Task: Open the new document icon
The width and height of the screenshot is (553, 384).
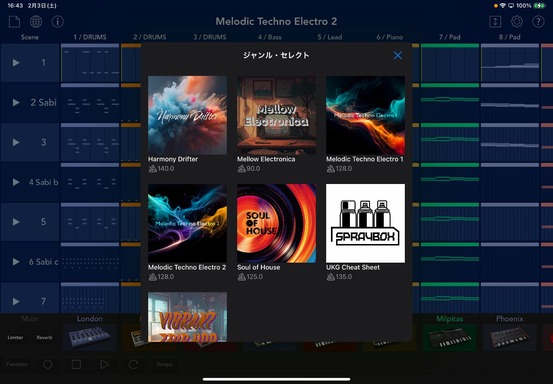Action: (14, 22)
